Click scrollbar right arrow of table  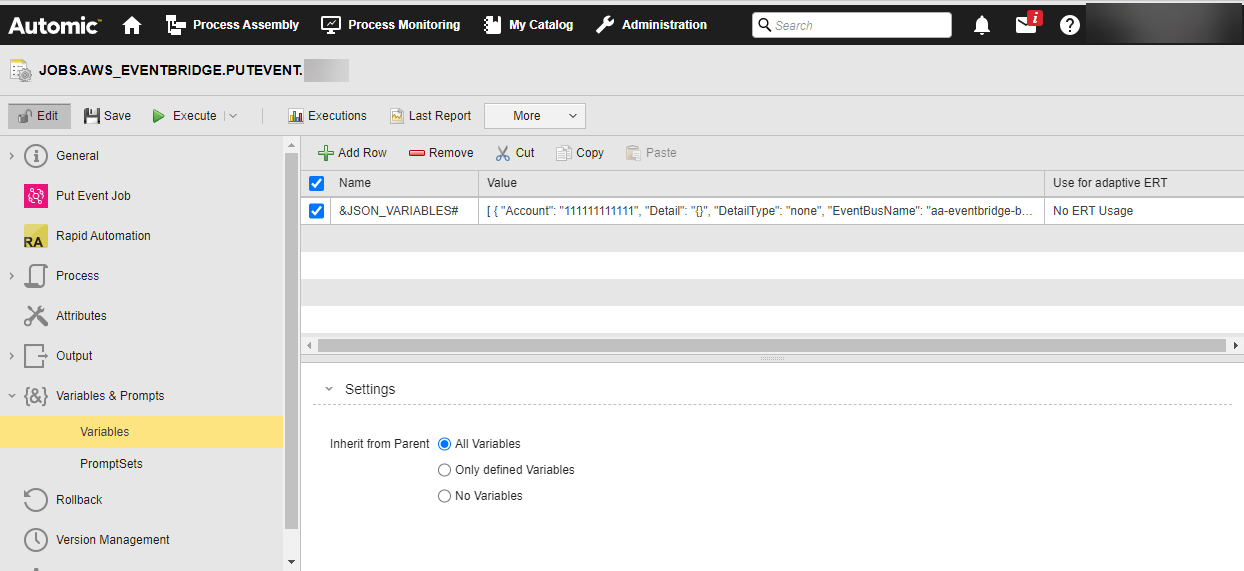coord(1236,345)
